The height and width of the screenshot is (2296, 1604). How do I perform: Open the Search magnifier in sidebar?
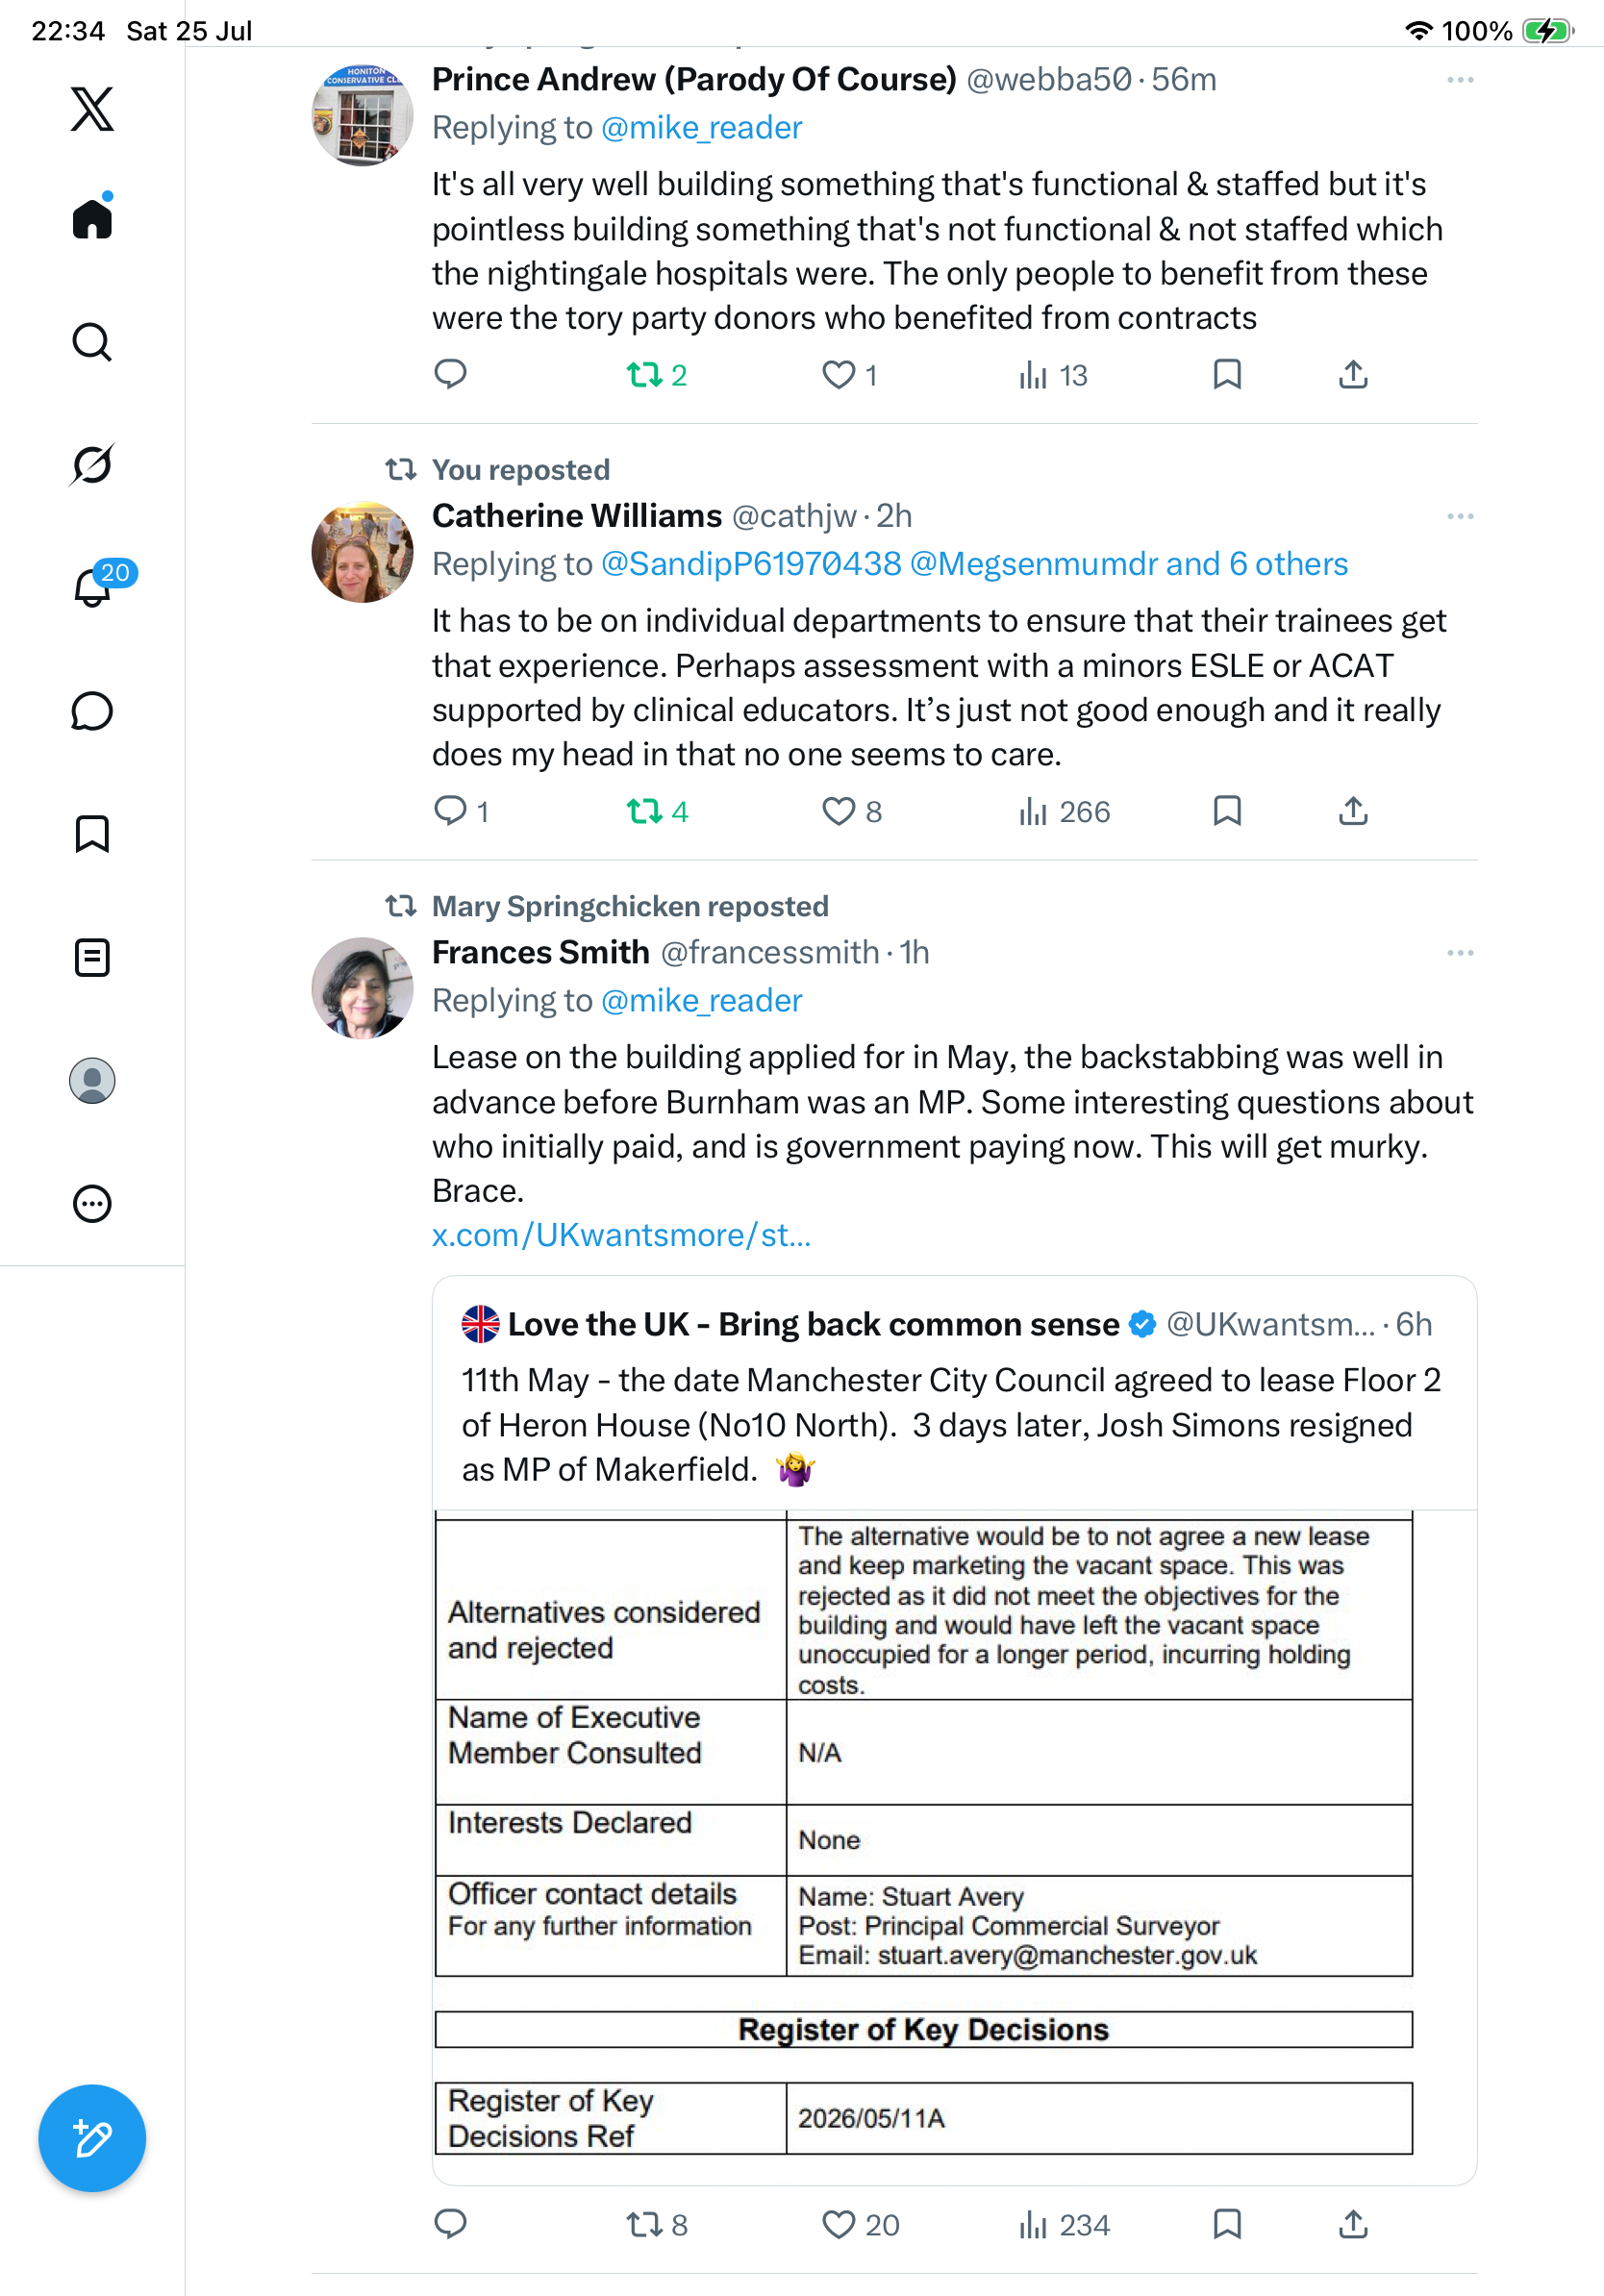[92, 342]
